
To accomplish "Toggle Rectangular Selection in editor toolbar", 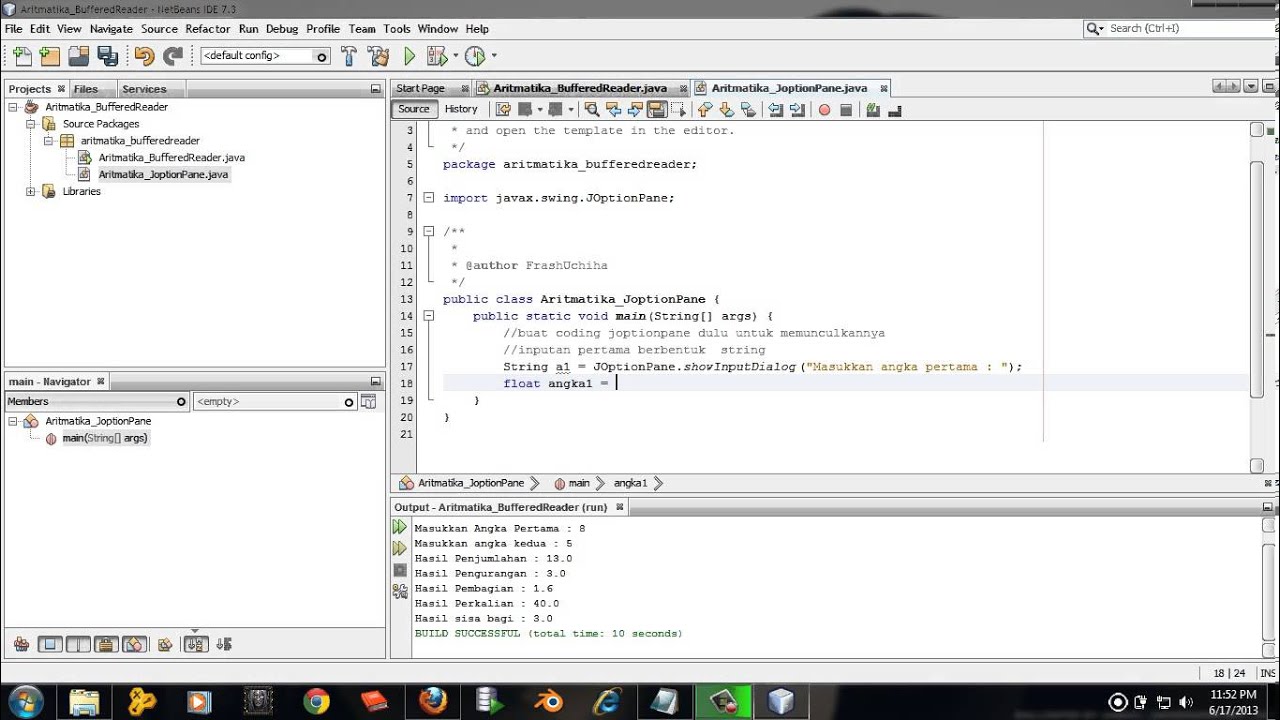I will pos(679,110).
